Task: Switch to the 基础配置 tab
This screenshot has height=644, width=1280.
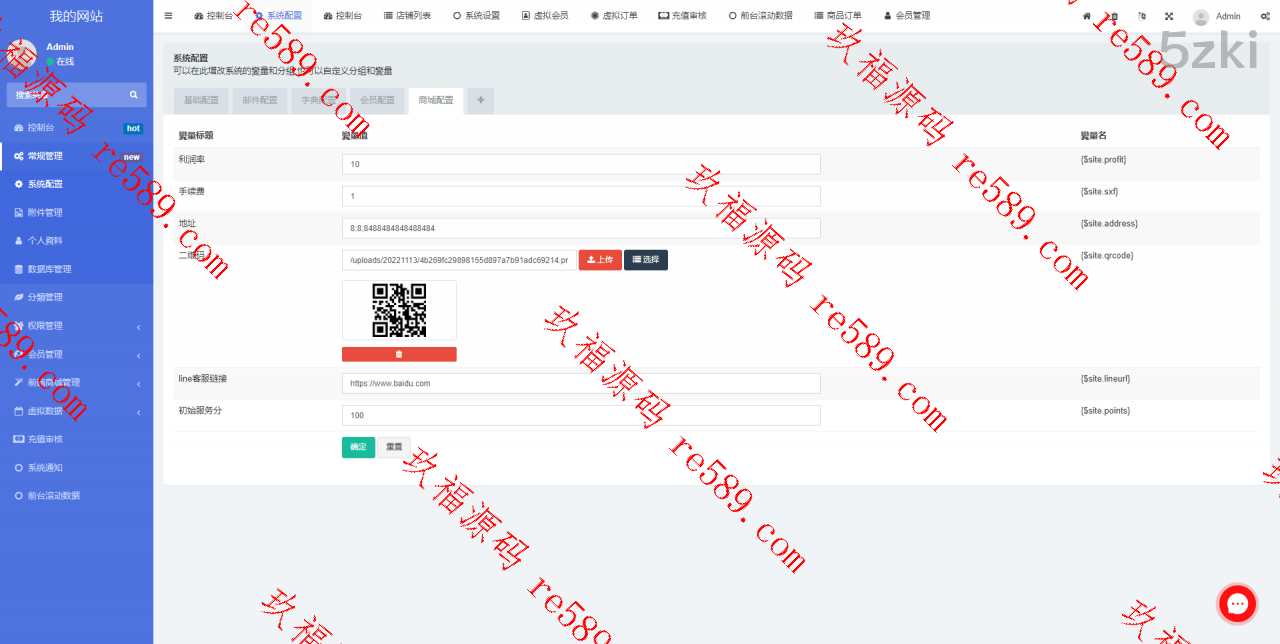Action: [x=200, y=100]
